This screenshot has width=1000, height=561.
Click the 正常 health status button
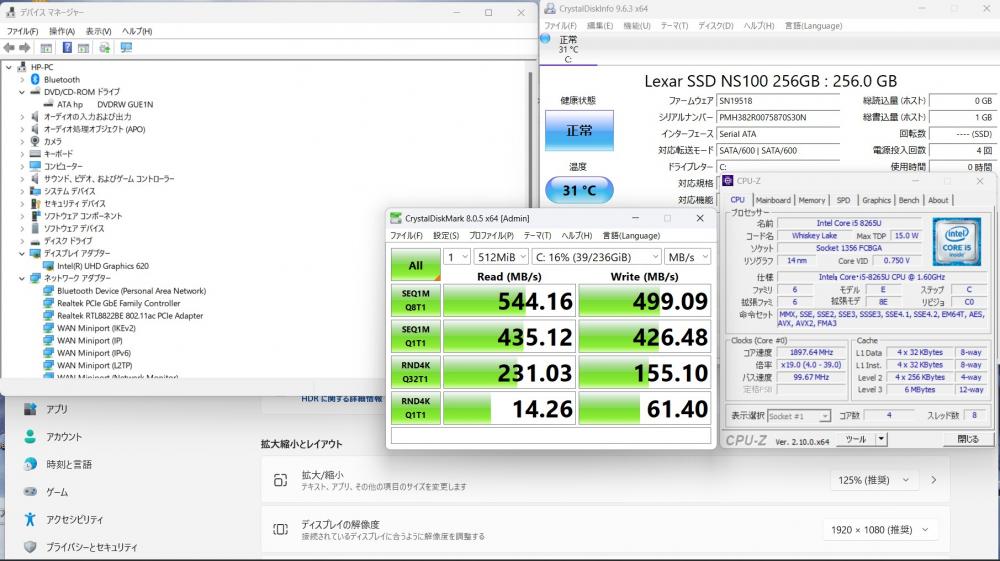coord(579,131)
